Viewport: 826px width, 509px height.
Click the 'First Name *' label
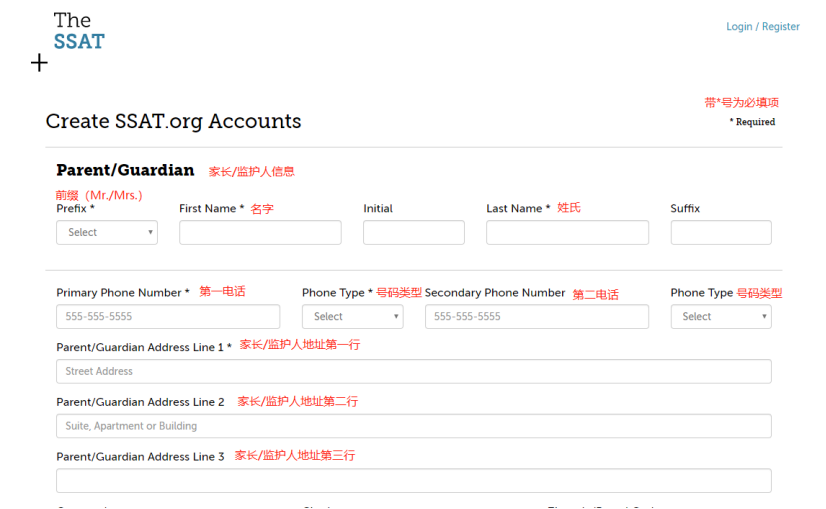[x=211, y=209]
